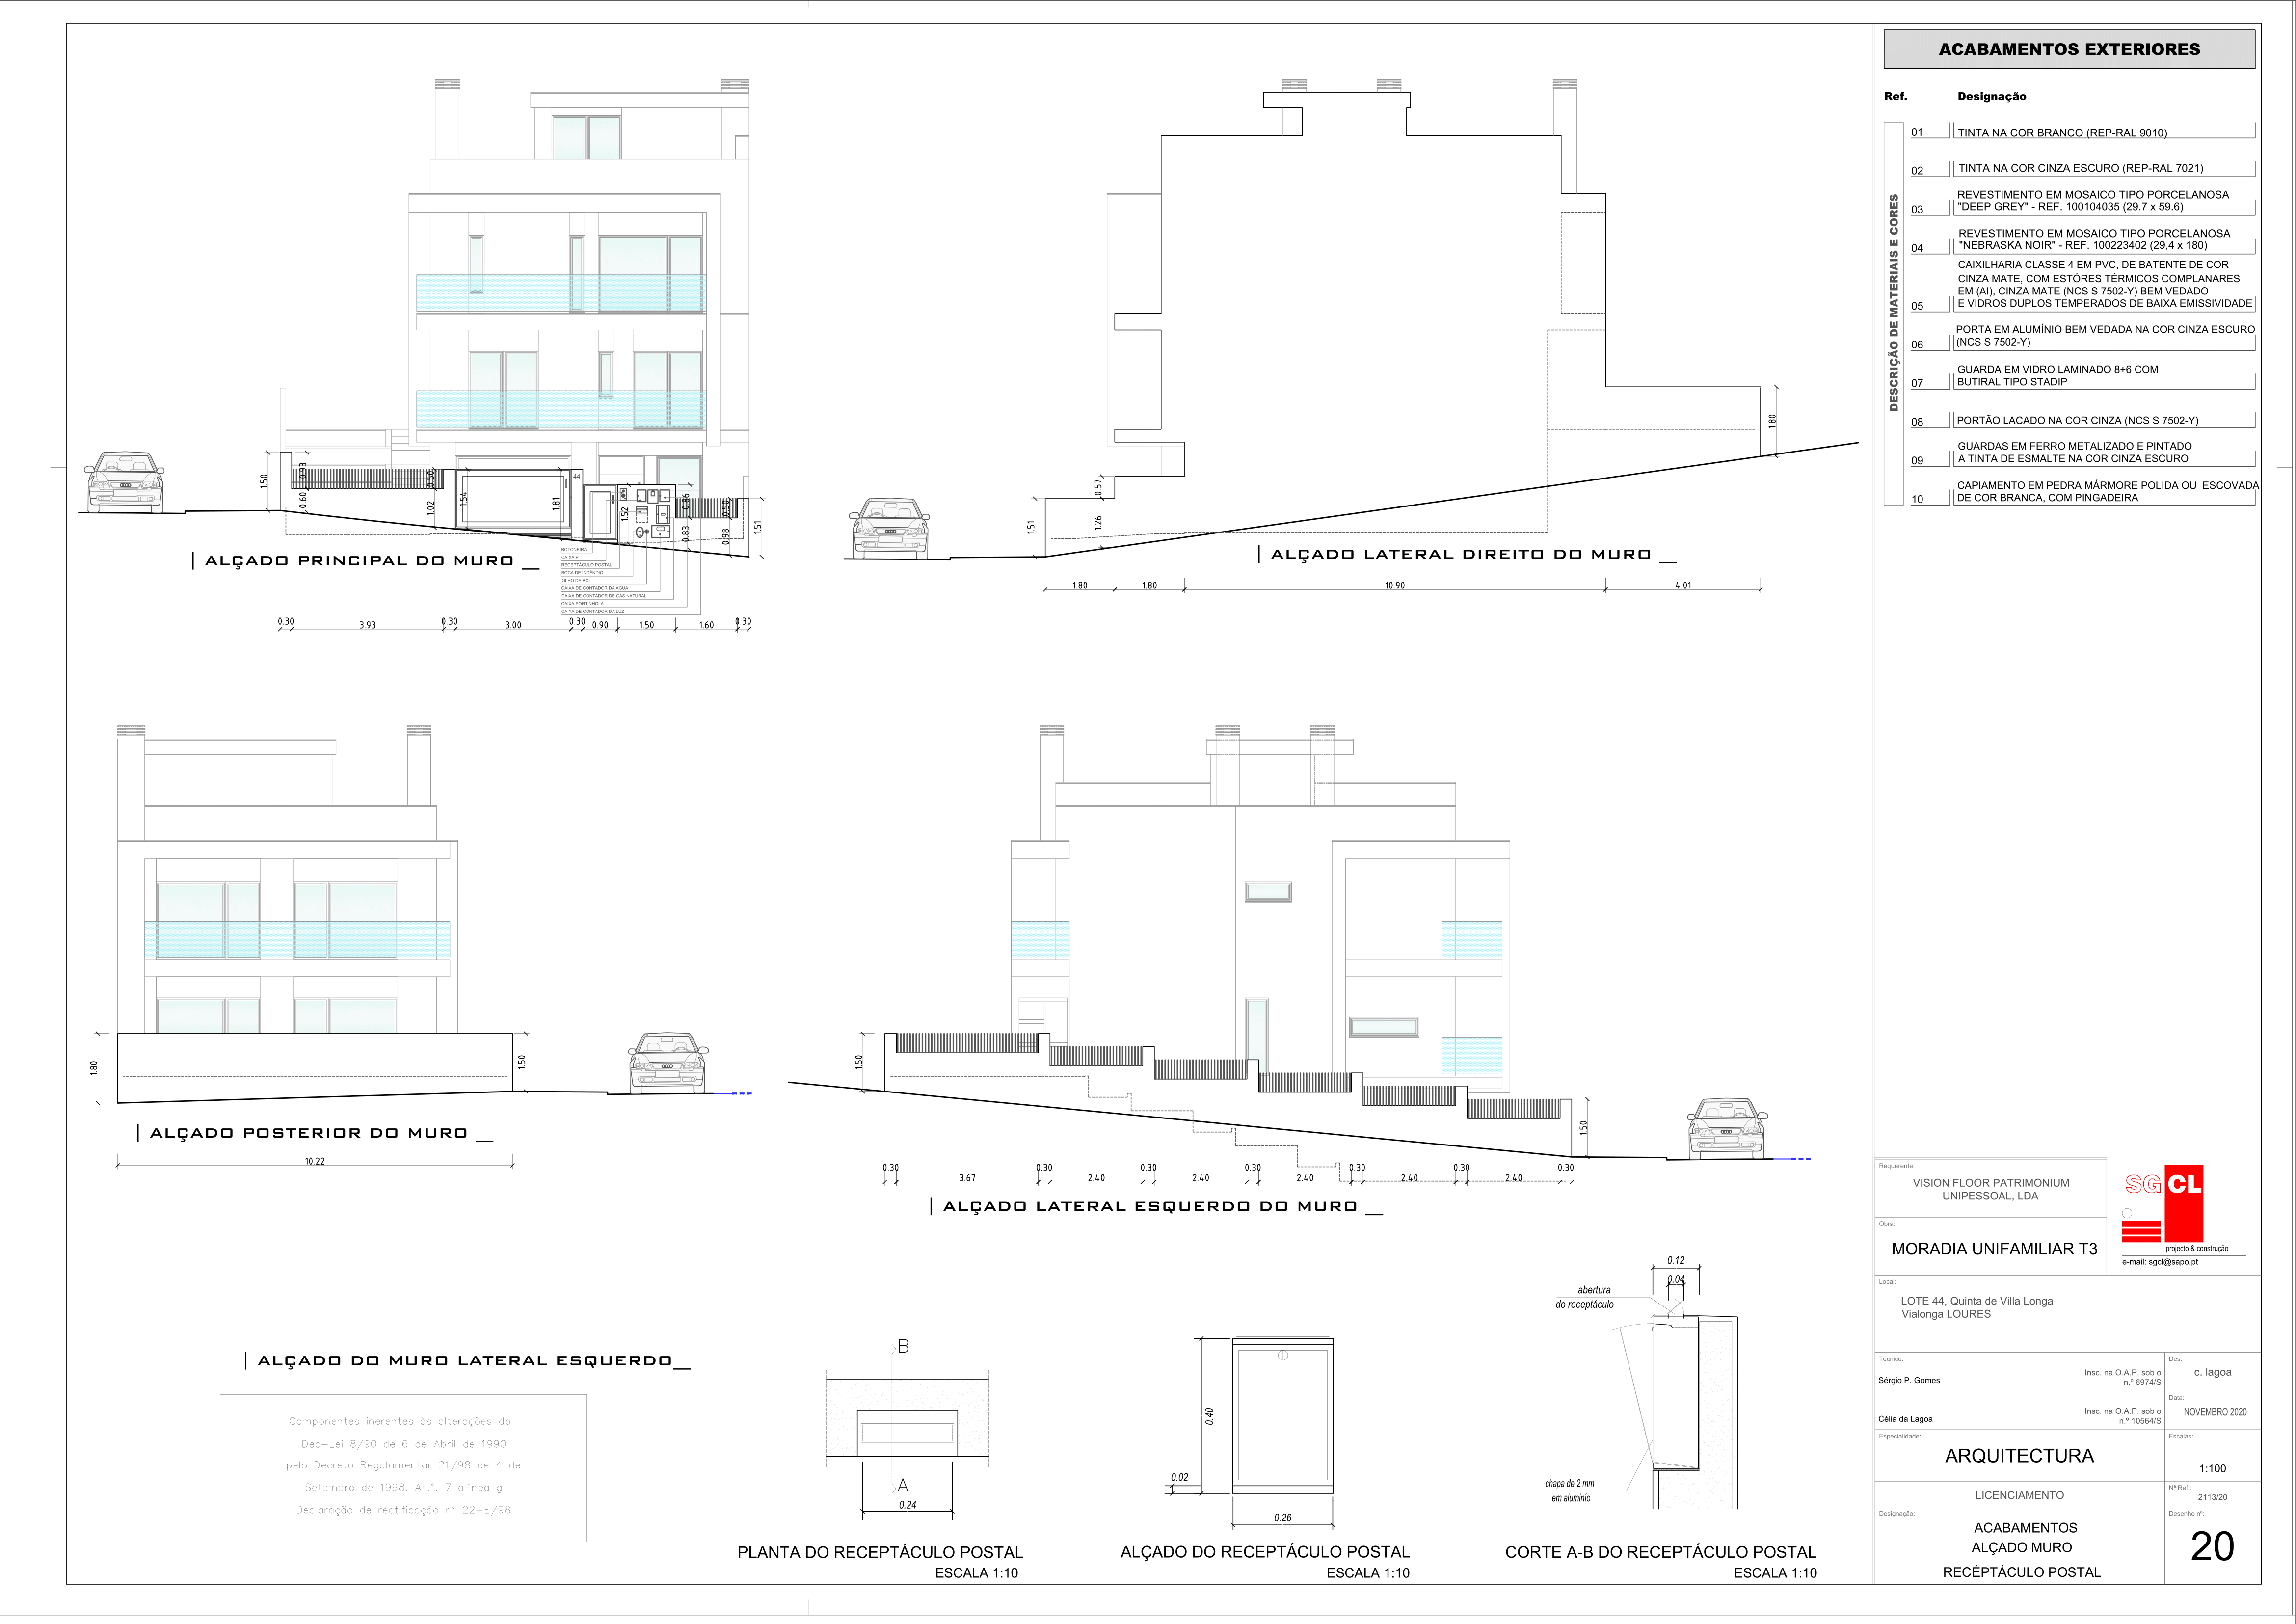Click the car beside Alçado Principal elevation
The height and width of the screenshot is (1624, 2296).
pos(124,483)
